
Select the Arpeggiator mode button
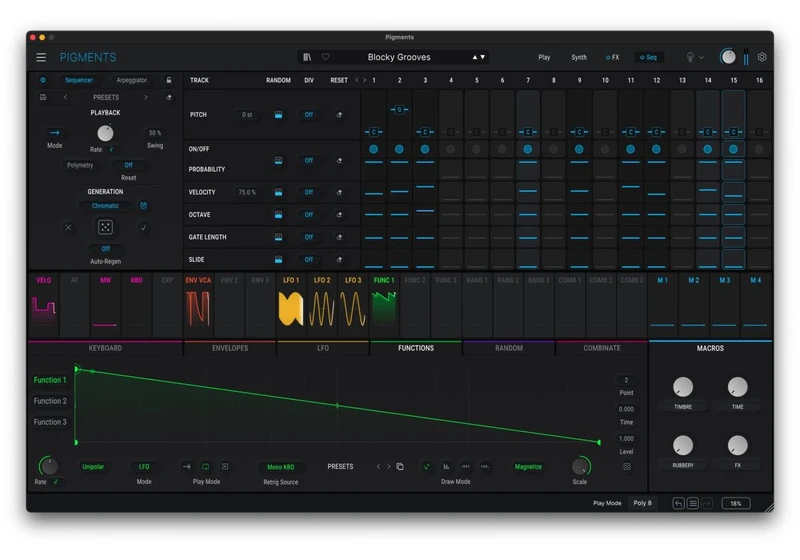pos(132,80)
